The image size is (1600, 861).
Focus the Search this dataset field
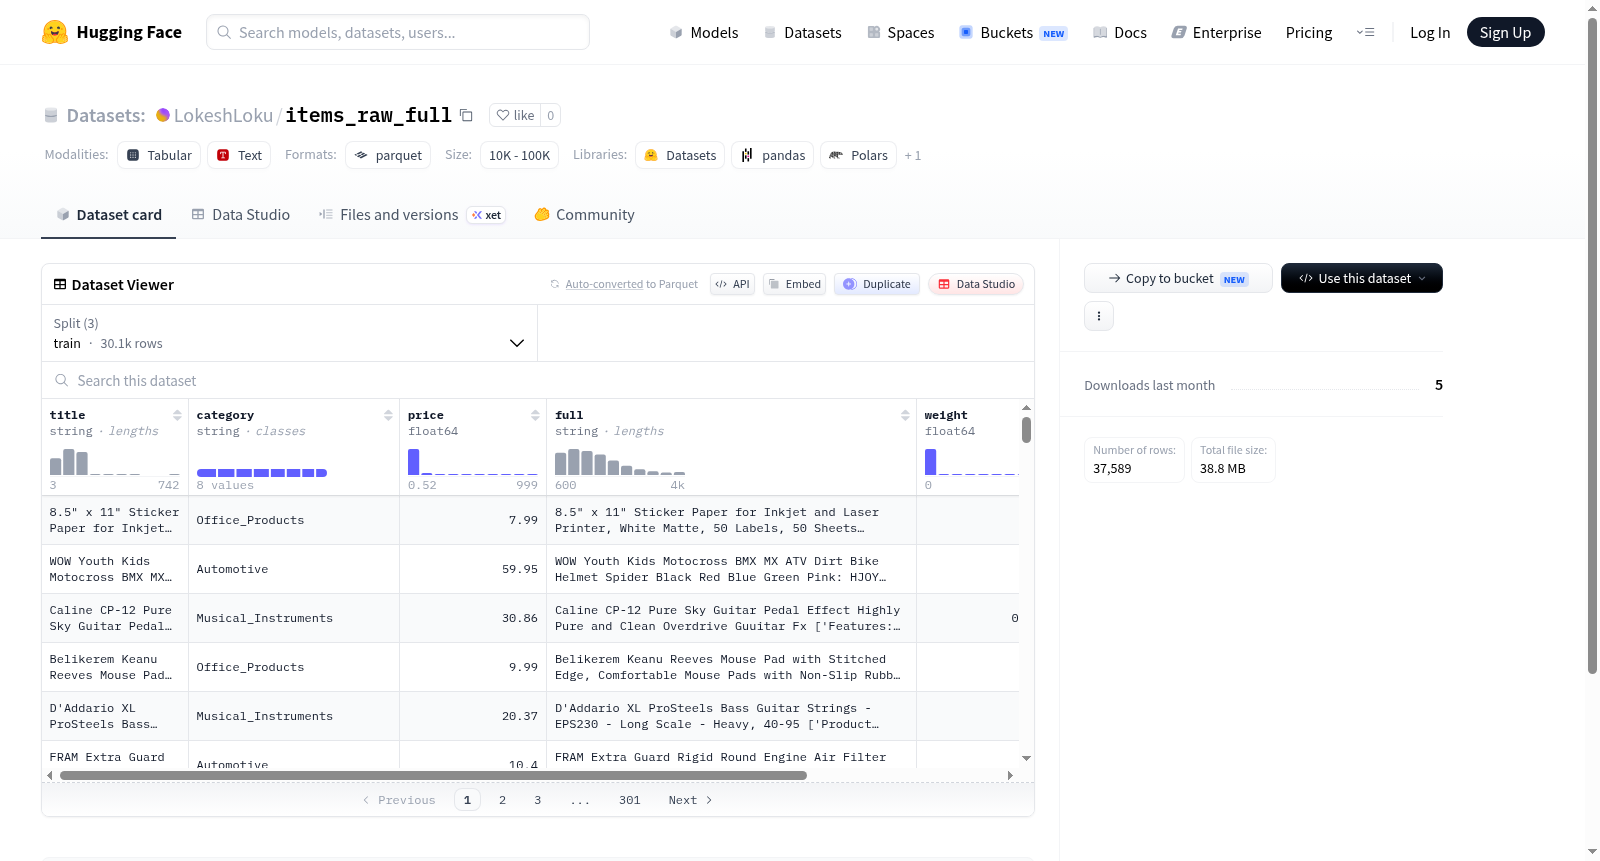point(538,381)
